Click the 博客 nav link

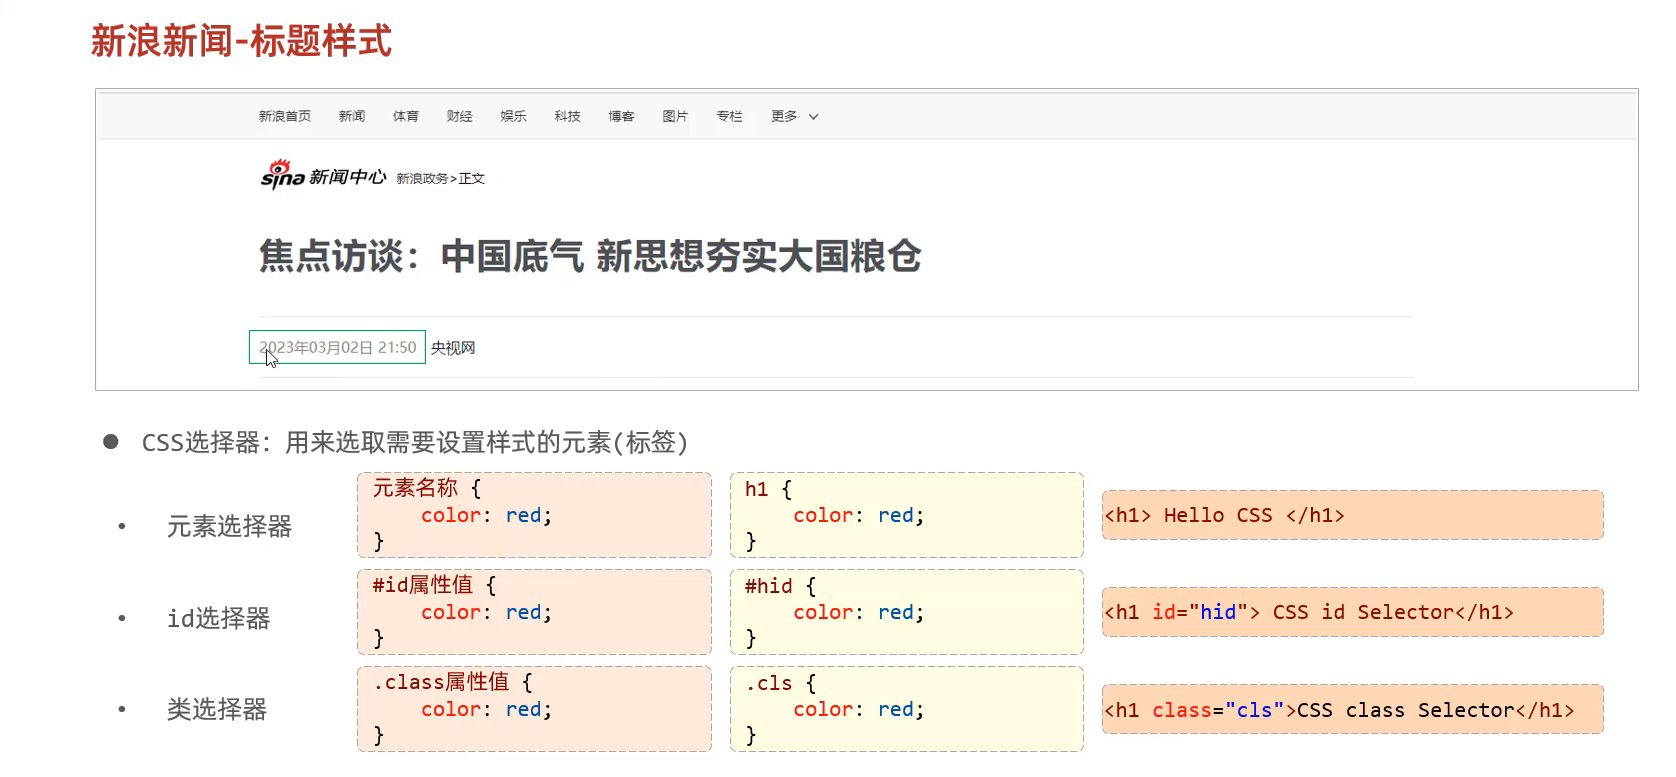pos(622,116)
